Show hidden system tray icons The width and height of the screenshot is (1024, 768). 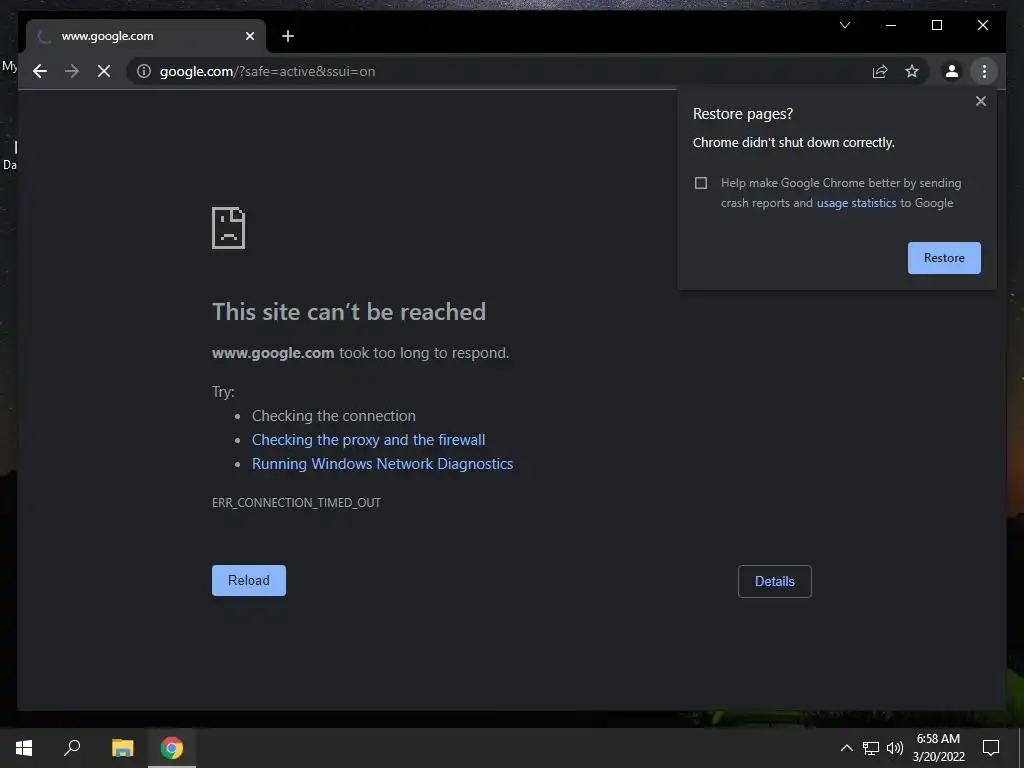846,748
